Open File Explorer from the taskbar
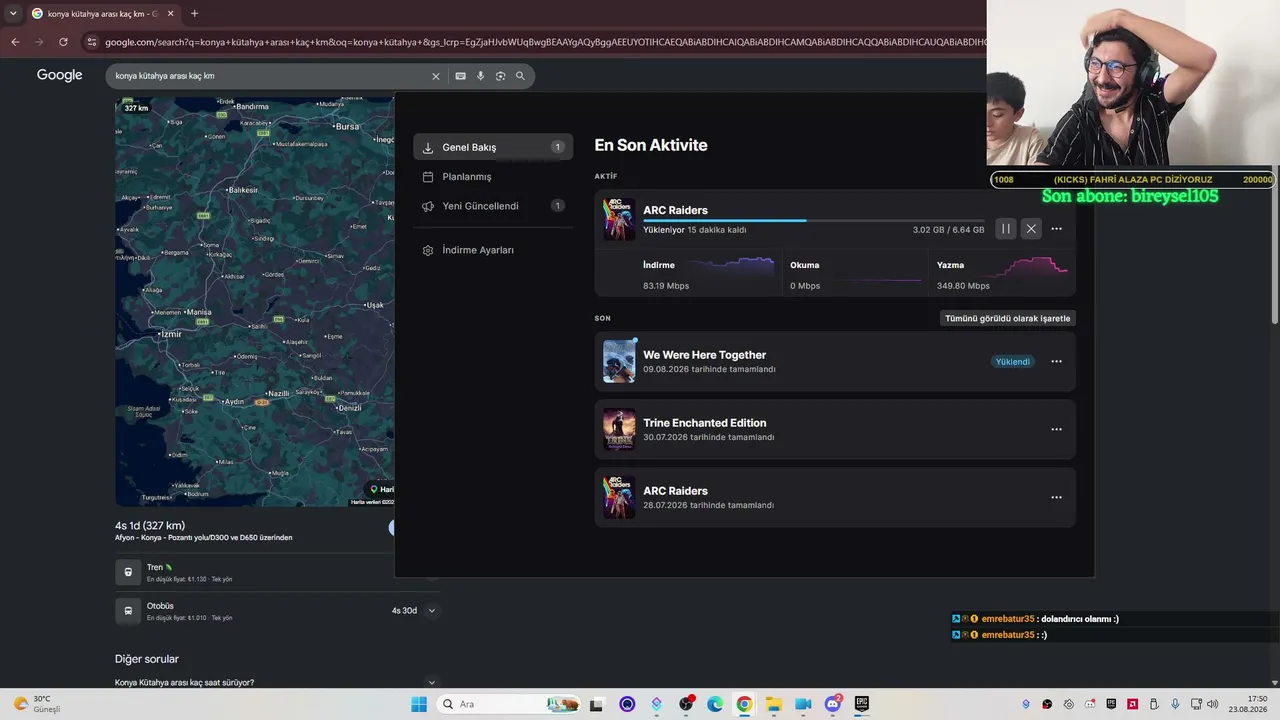This screenshot has height=720, width=1280. (774, 704)
